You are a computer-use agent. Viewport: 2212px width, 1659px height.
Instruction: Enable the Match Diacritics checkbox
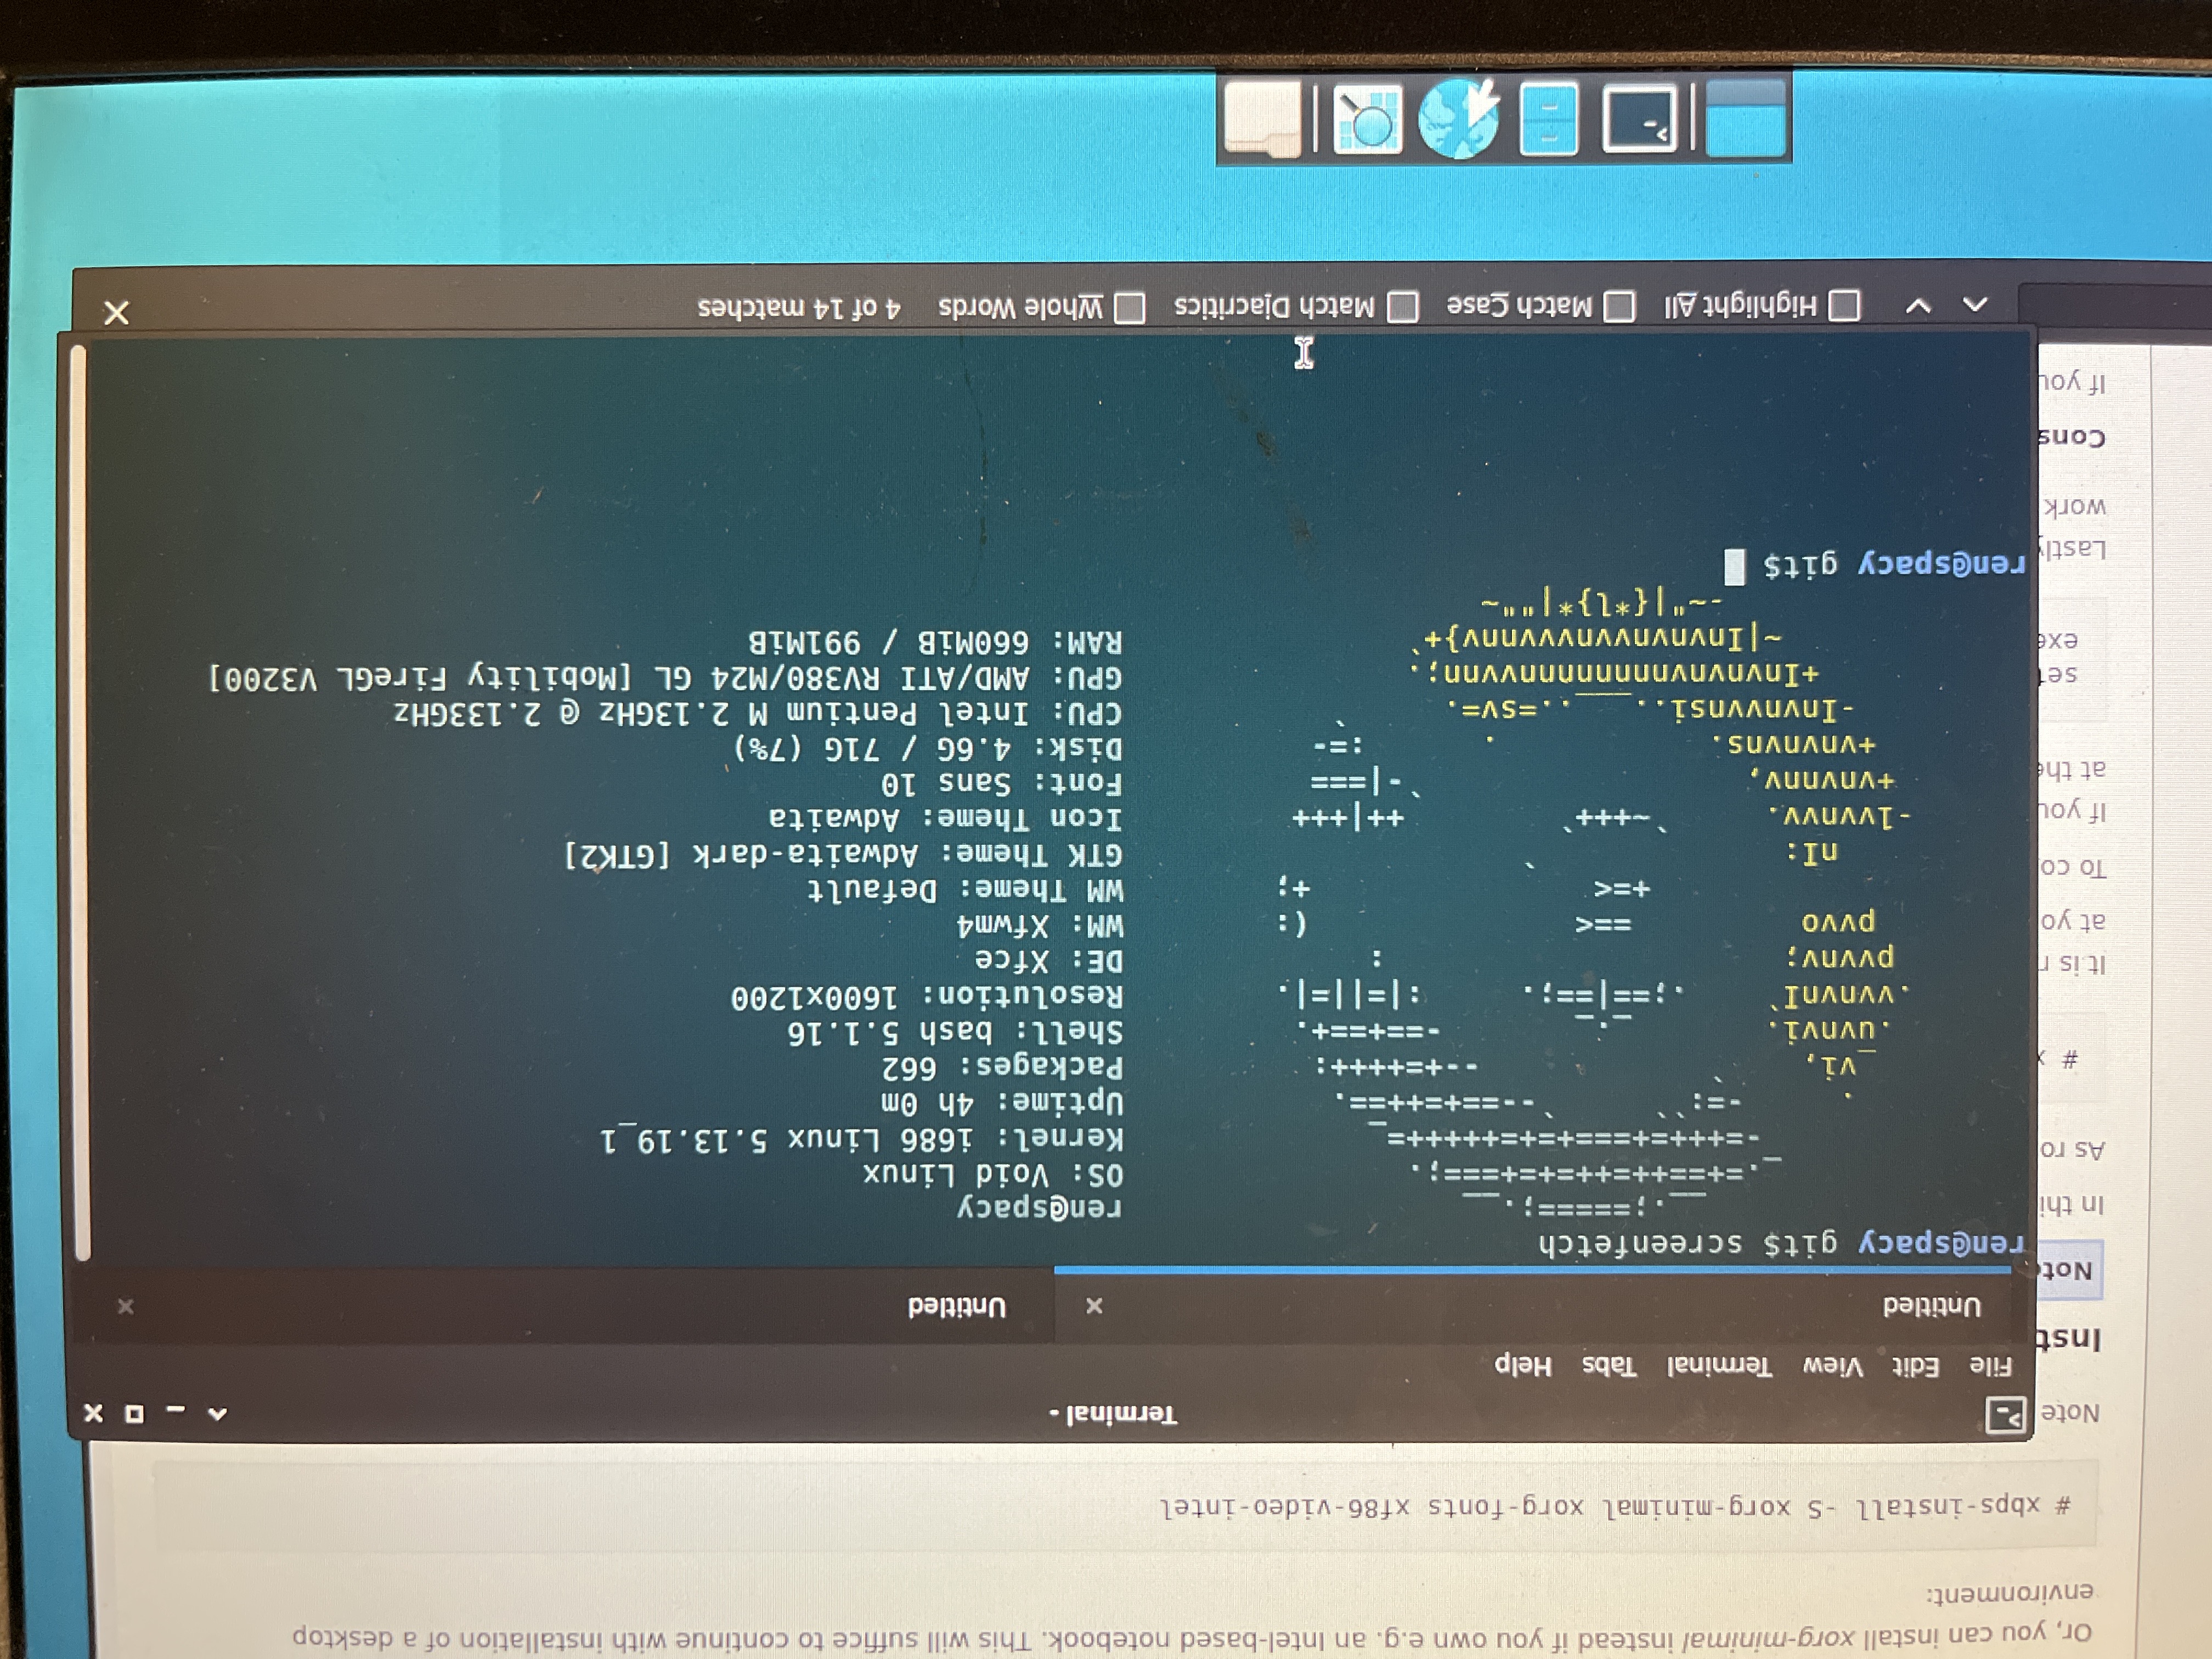tap(1403, 307)
